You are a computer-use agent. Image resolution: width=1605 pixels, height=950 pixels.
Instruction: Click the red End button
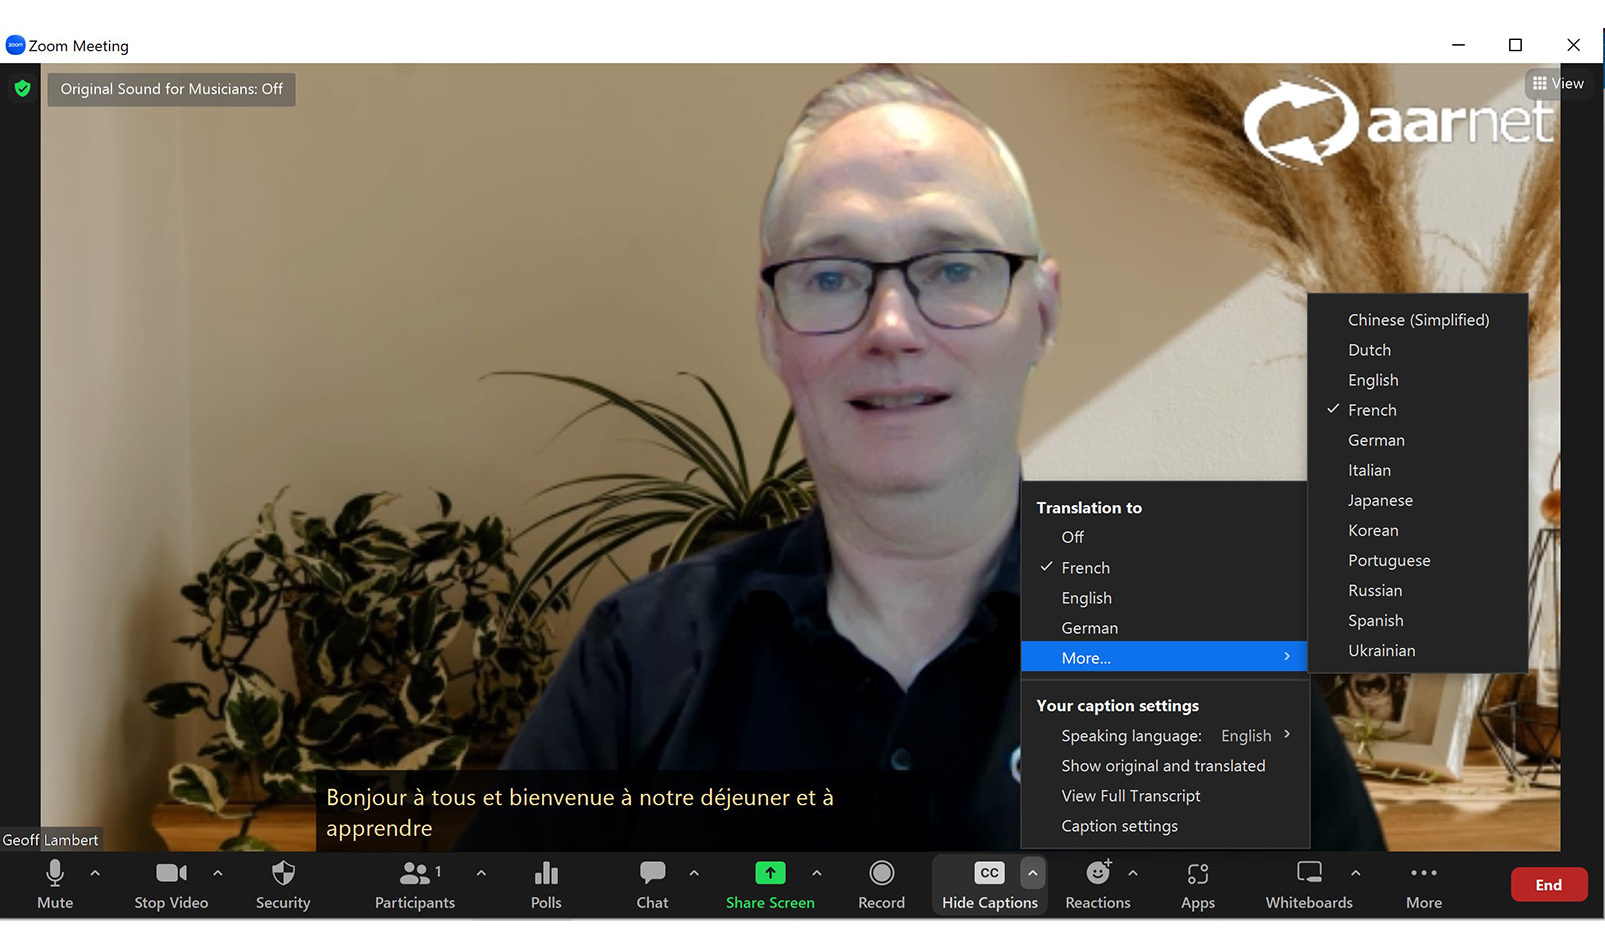click(1548, 885)
